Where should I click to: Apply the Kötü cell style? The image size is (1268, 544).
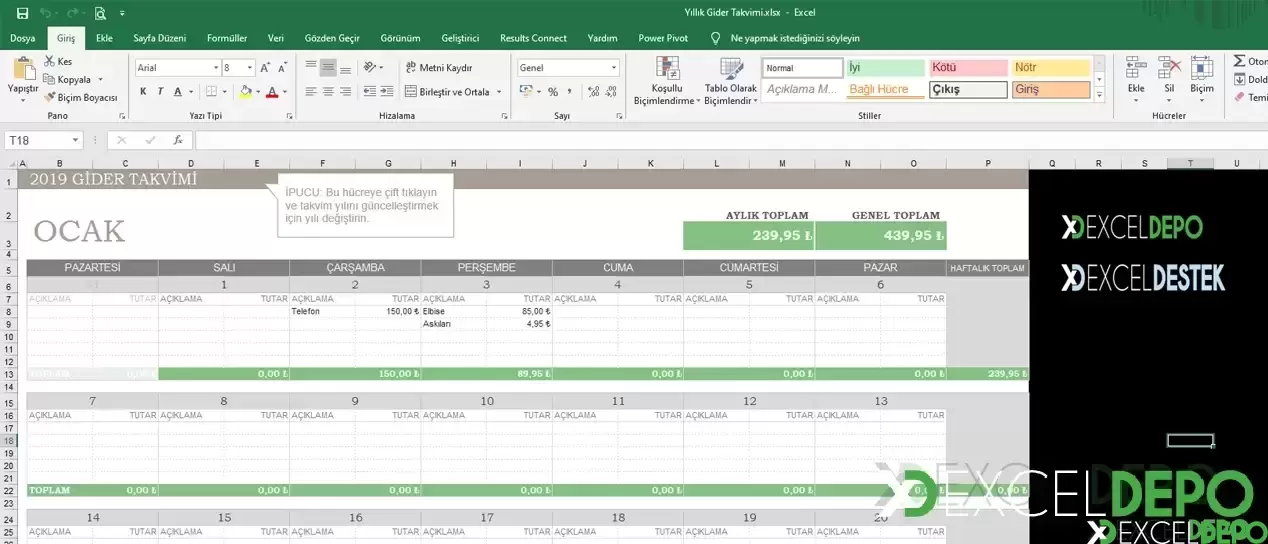968,68
